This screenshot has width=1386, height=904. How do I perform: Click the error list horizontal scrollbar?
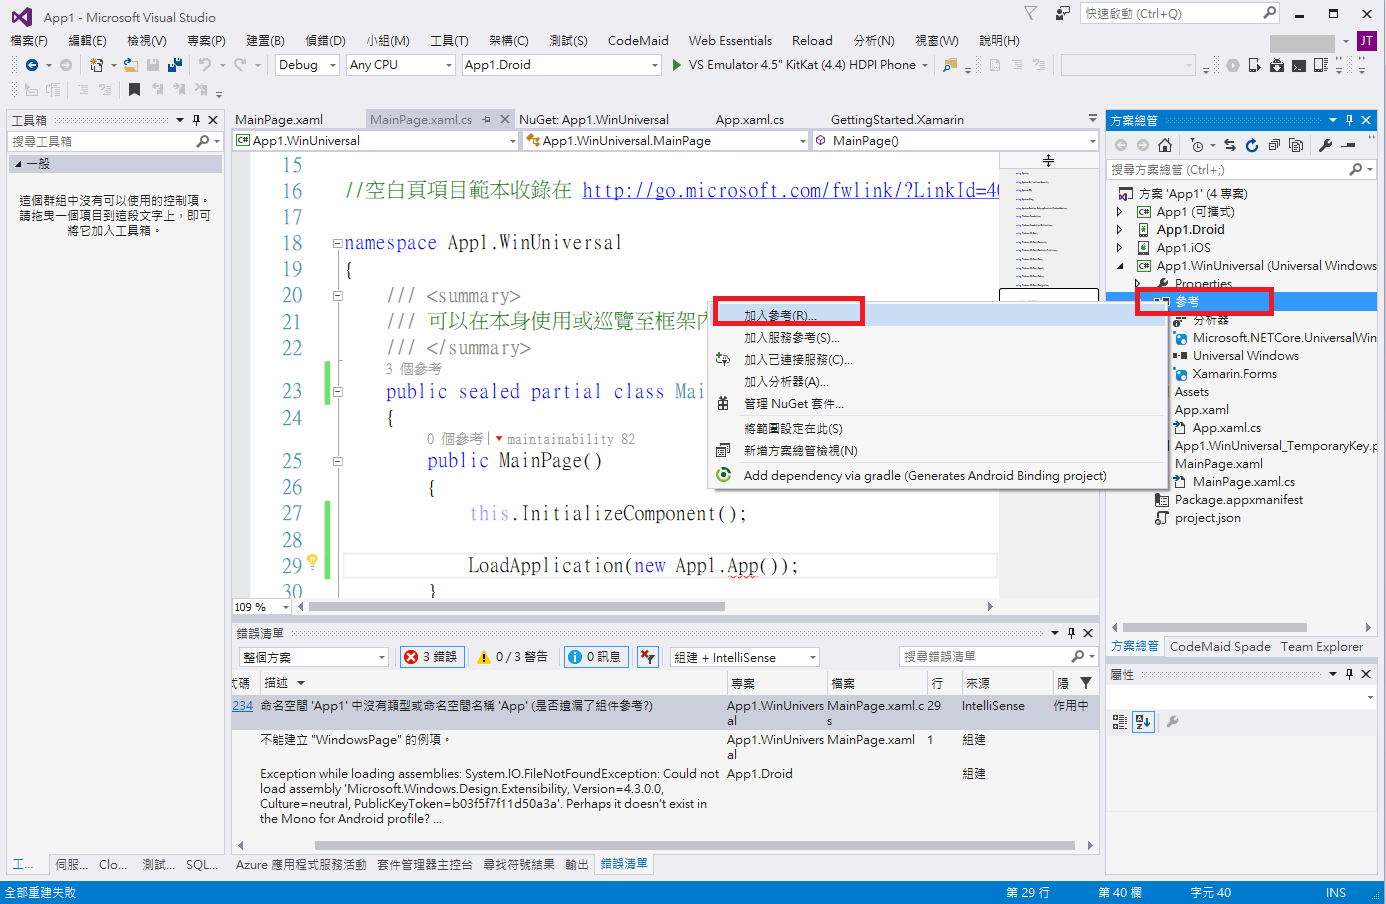[695, 846]
